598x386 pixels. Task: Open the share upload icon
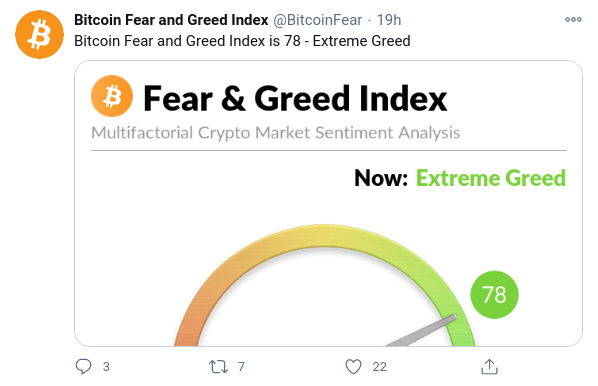click(x=489, y=367)
